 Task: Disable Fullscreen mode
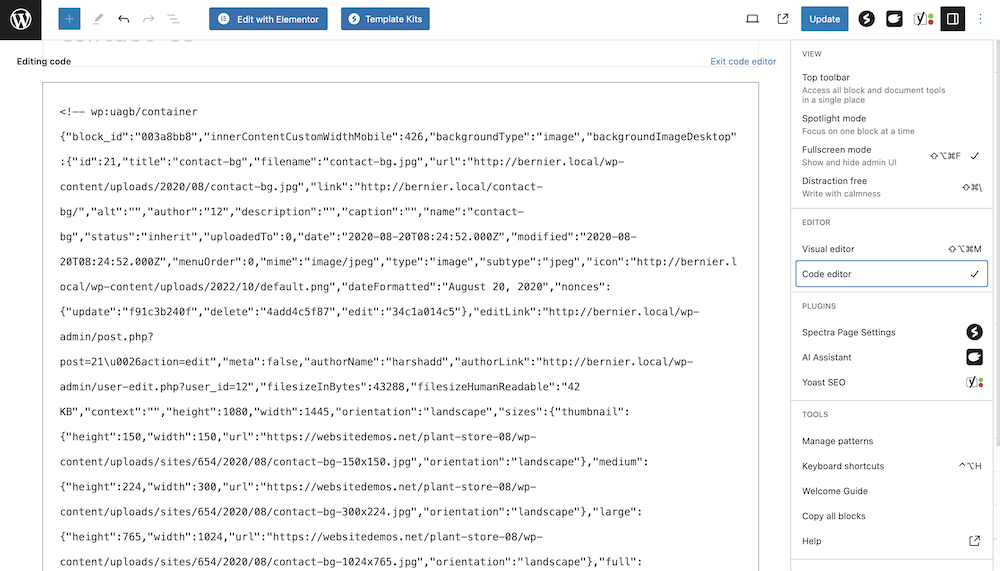(x=892, y=156)
